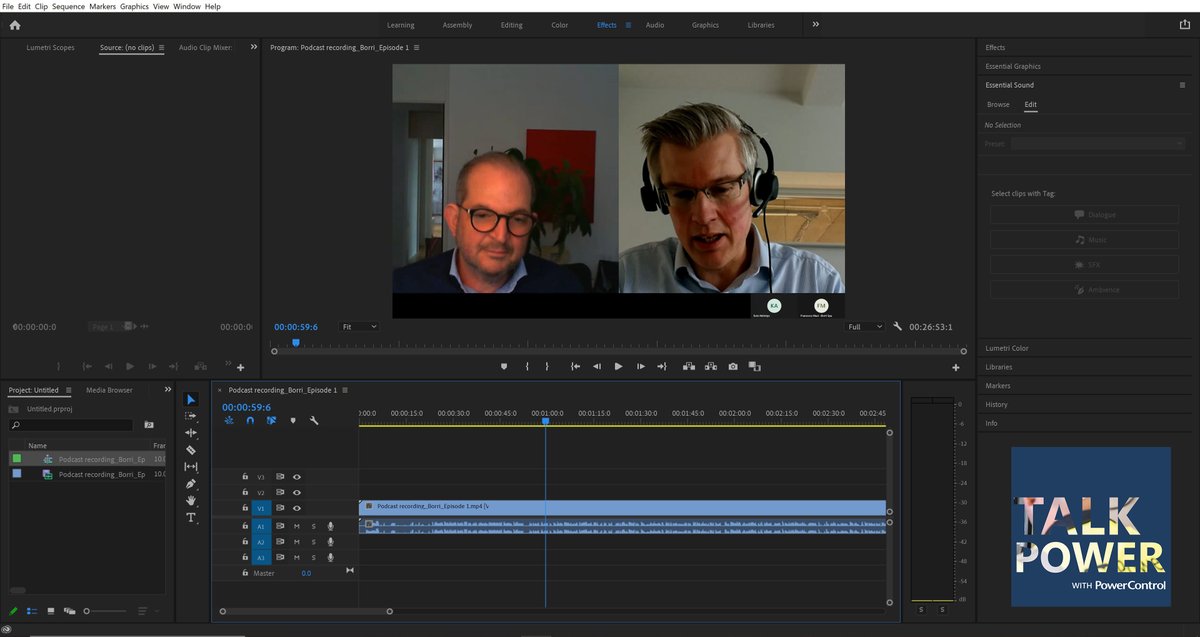Open the Full playback resolution dropdown
The height and width of the screenshot is (637, 1200).
coord(866,327)
